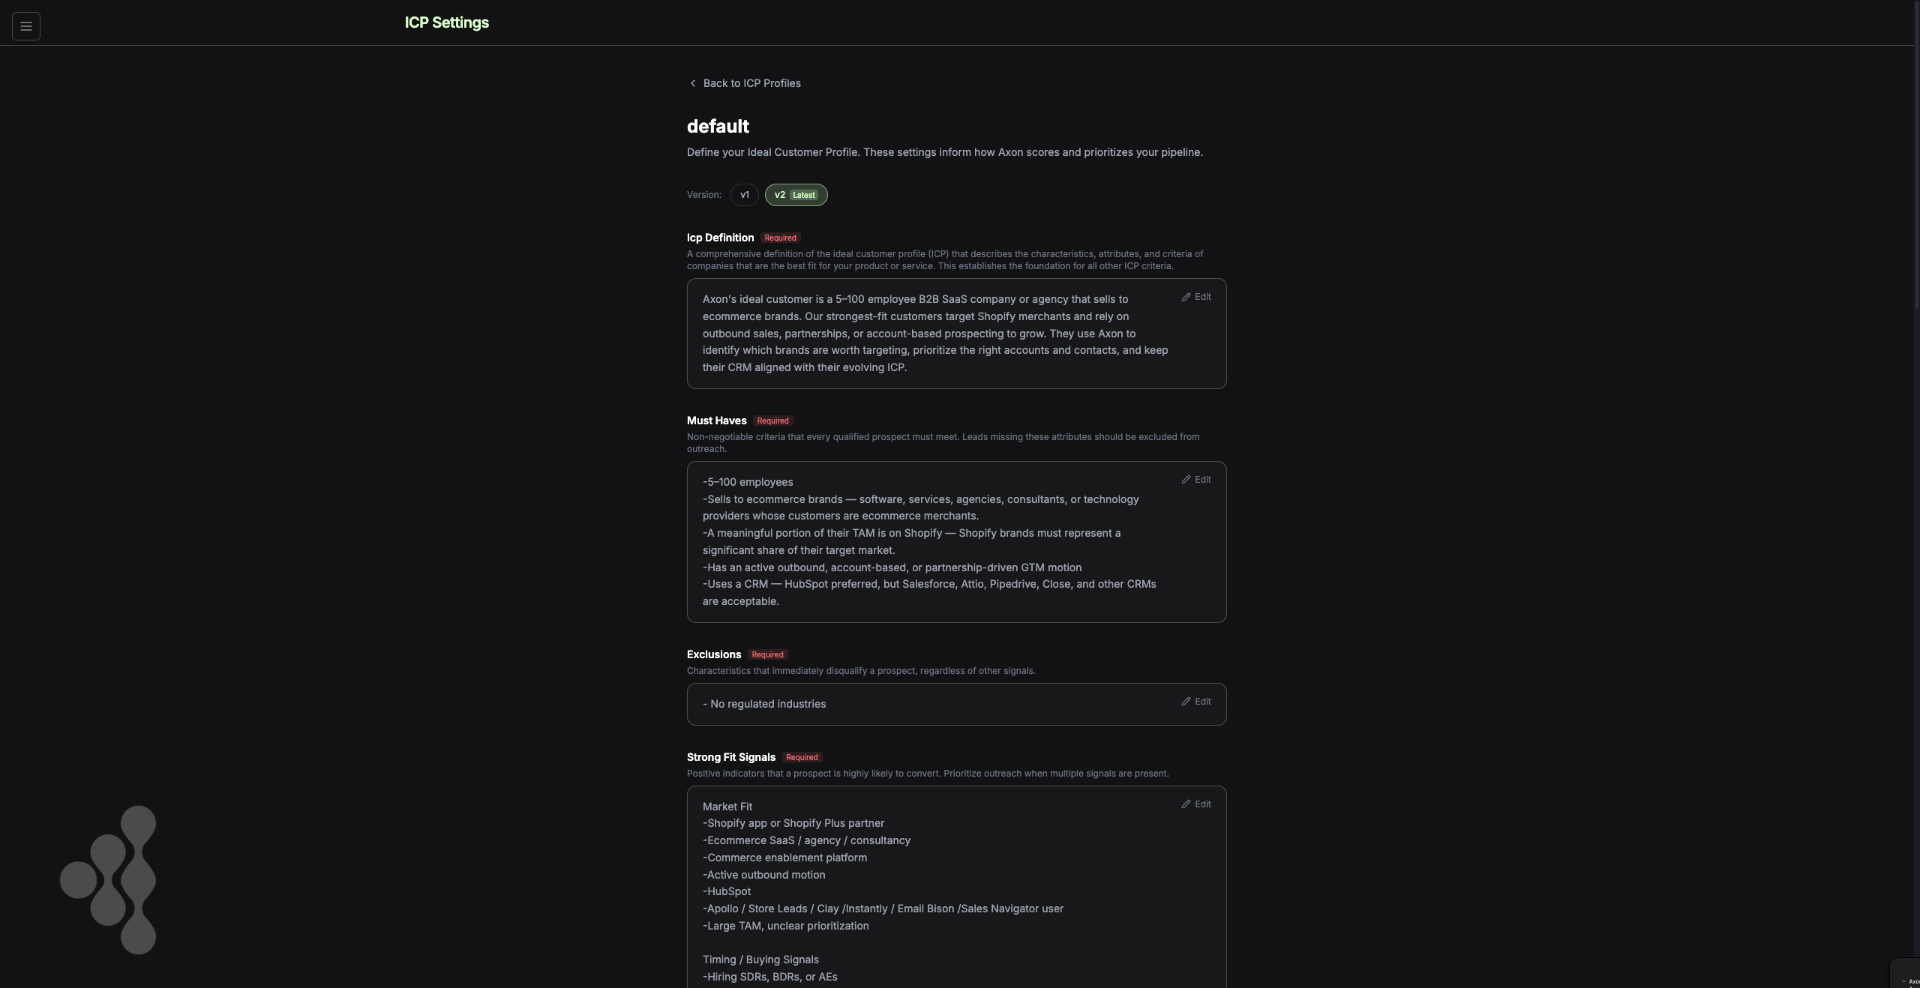
Task: Click the '-HubSpot' signal line
Action: 727,892
